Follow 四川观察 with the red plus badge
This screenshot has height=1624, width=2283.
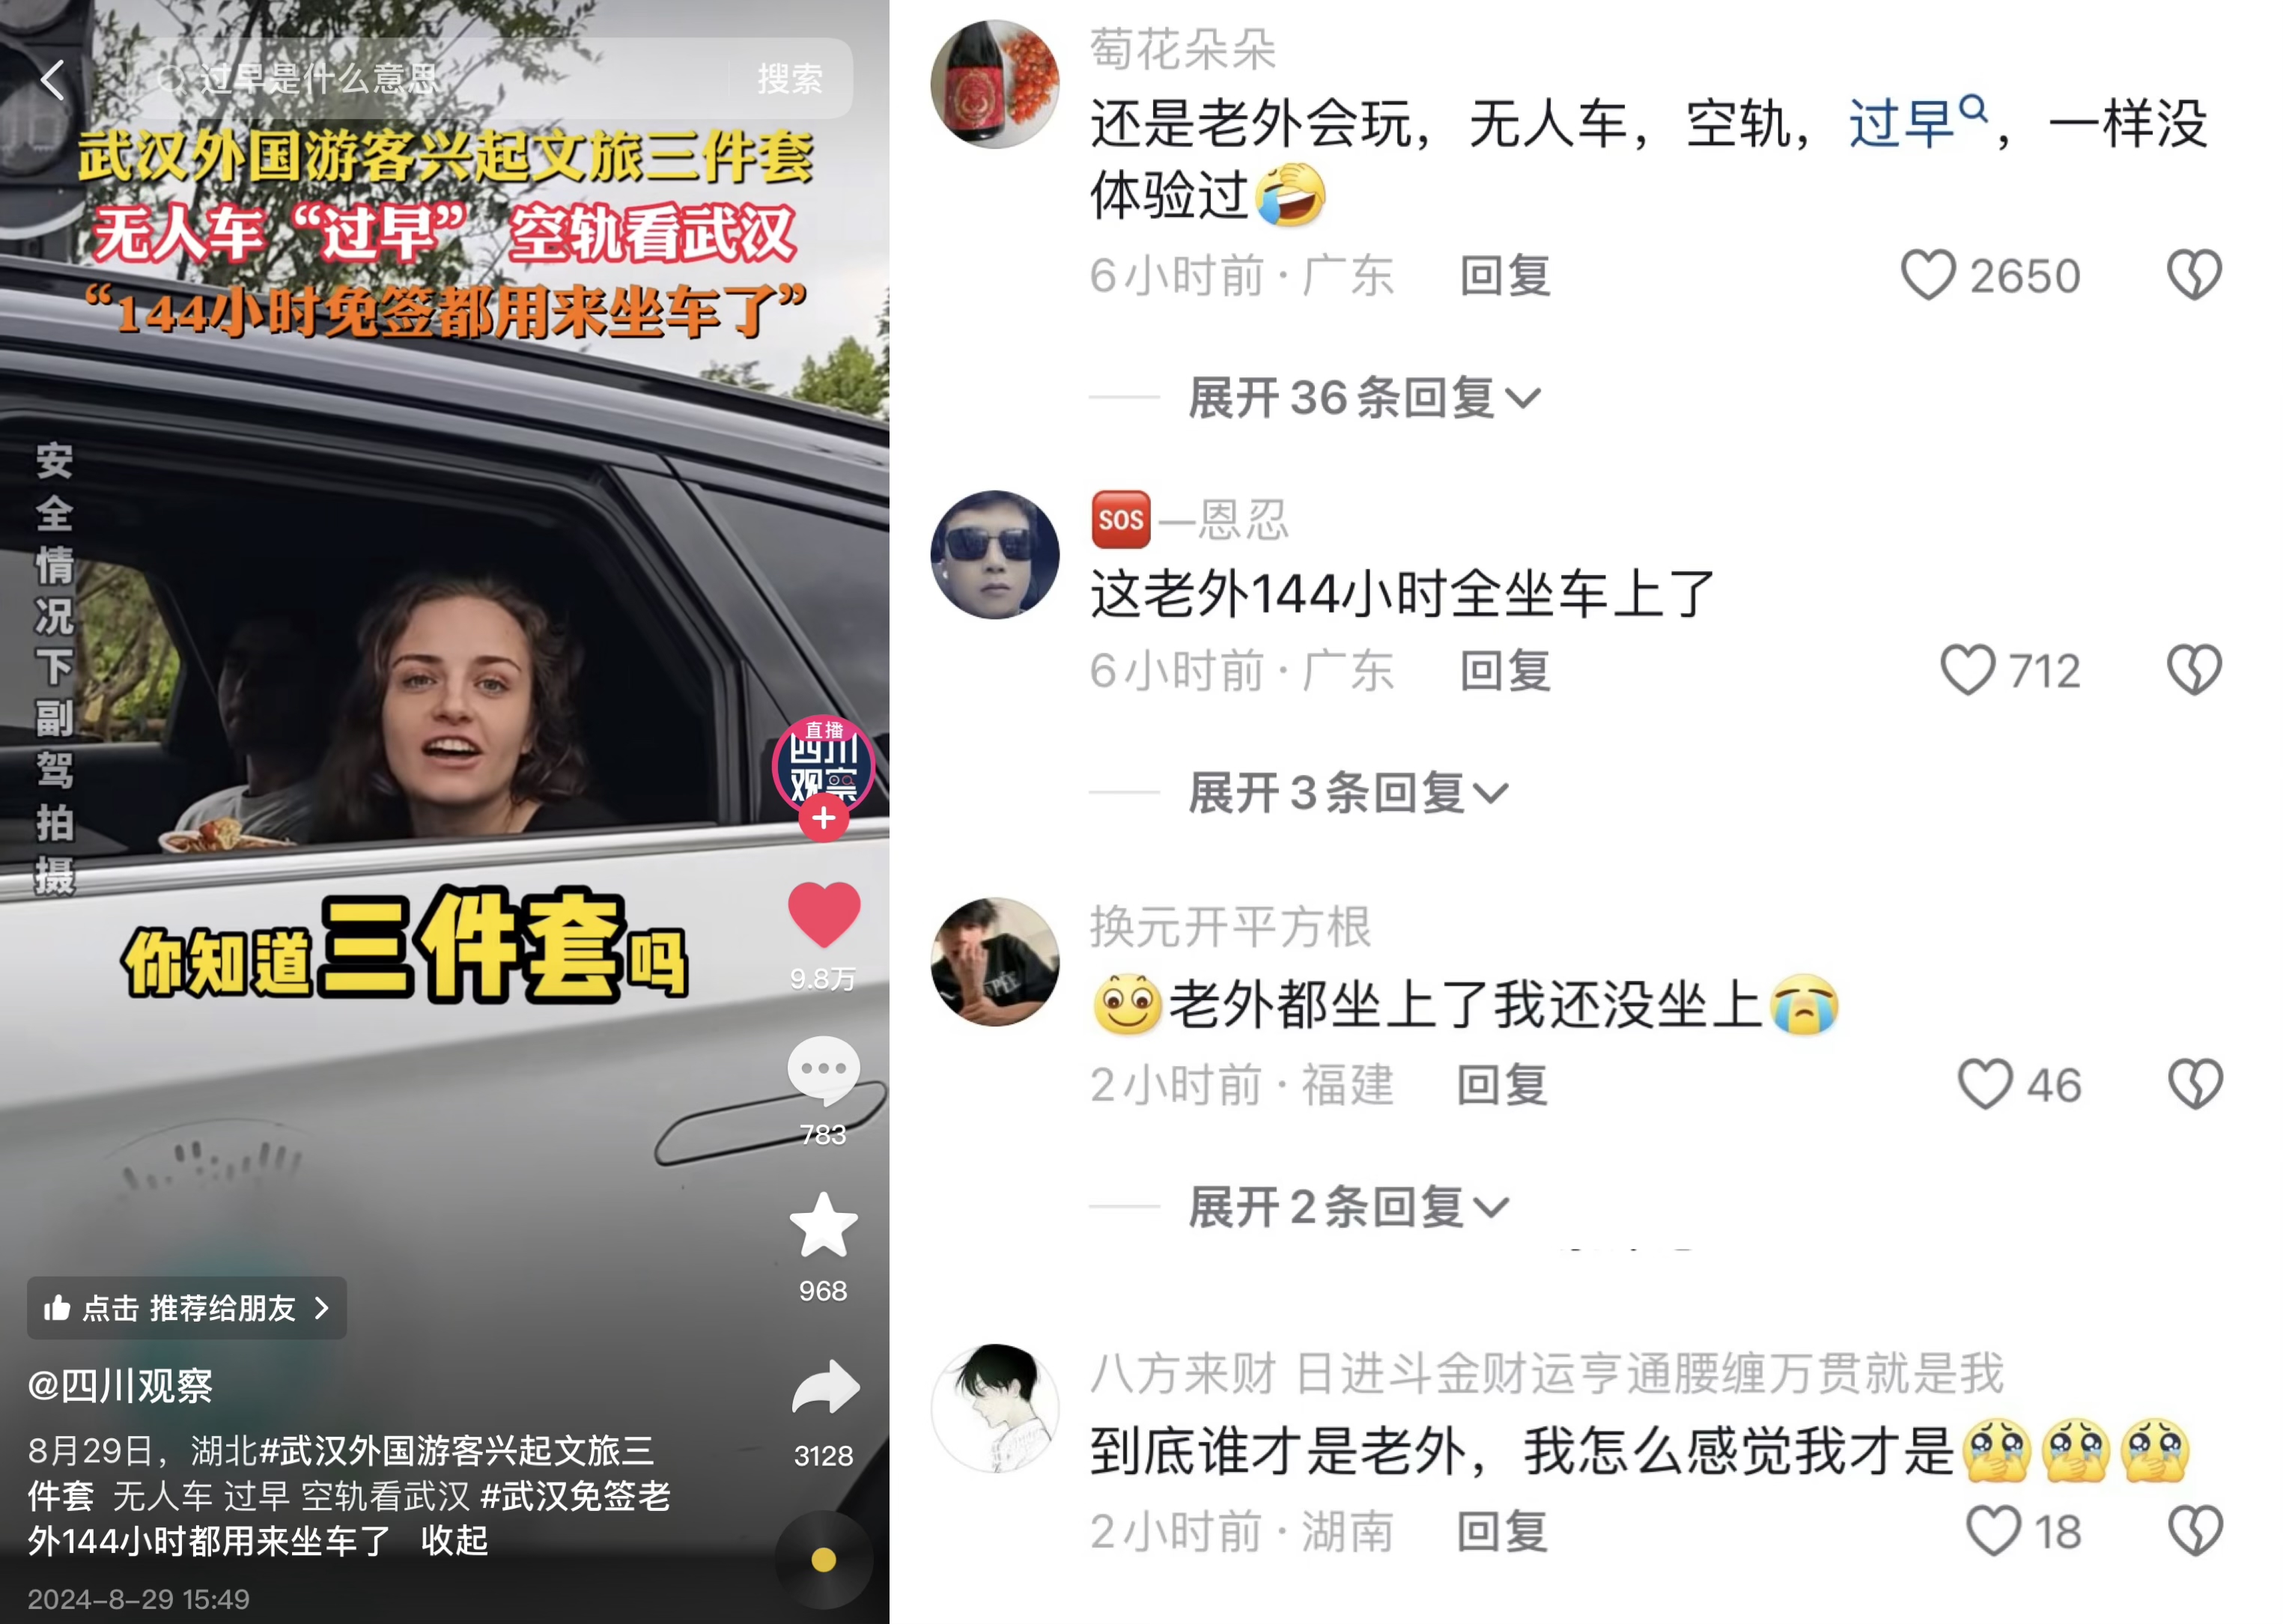pos(823,818)
